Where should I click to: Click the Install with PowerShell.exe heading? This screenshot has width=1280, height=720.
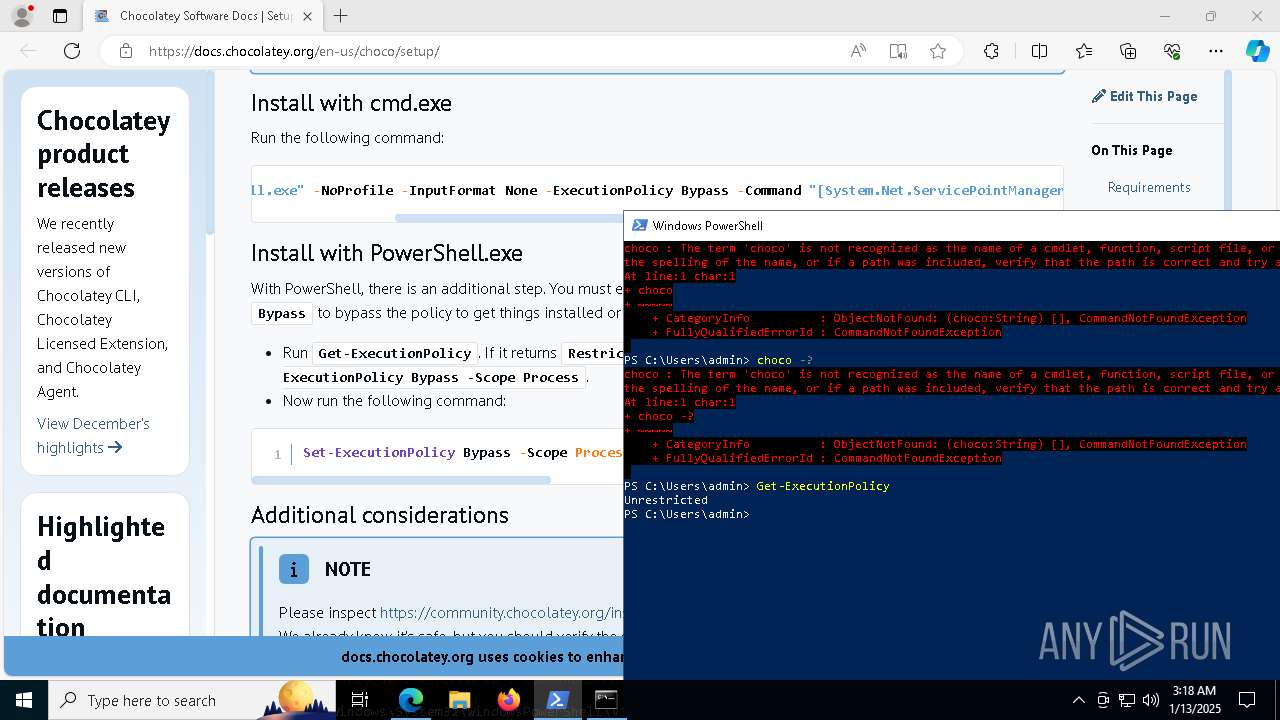coord(387,253)
